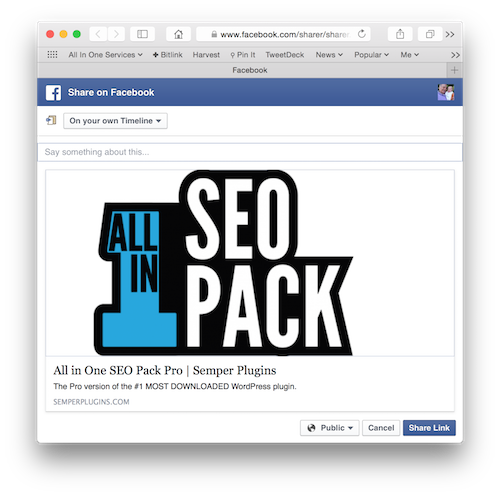Click the Share Link button
The width and height of the screenshot is (500, 496).
[x=429, y=428]
